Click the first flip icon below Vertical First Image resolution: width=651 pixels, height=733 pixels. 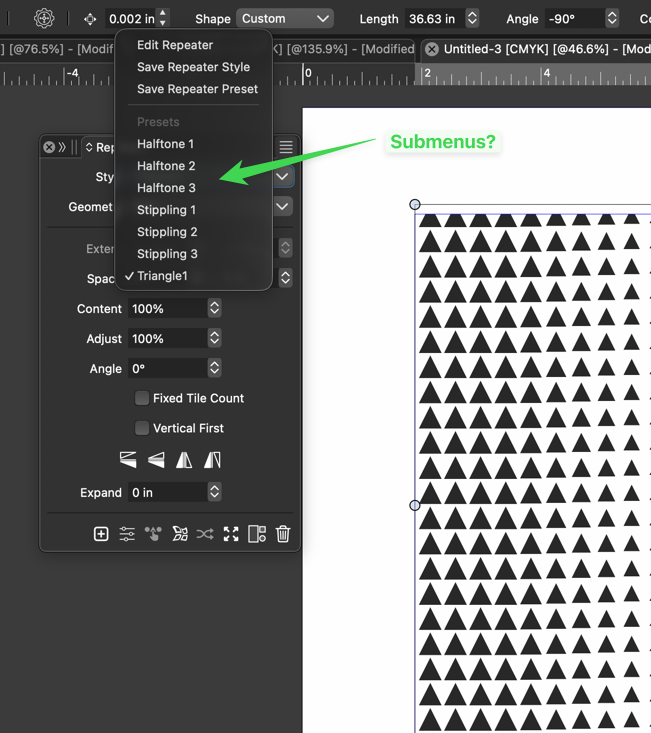(x=128, y=460)
